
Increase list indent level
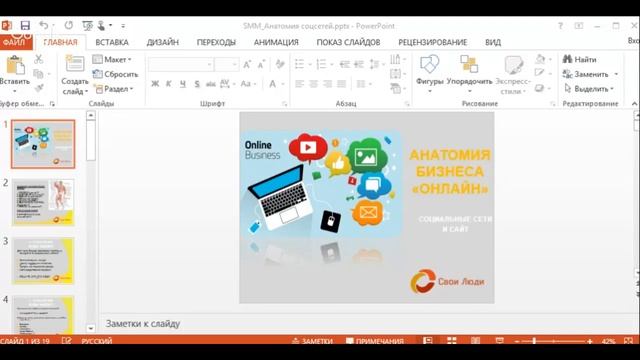click(359, 64)
